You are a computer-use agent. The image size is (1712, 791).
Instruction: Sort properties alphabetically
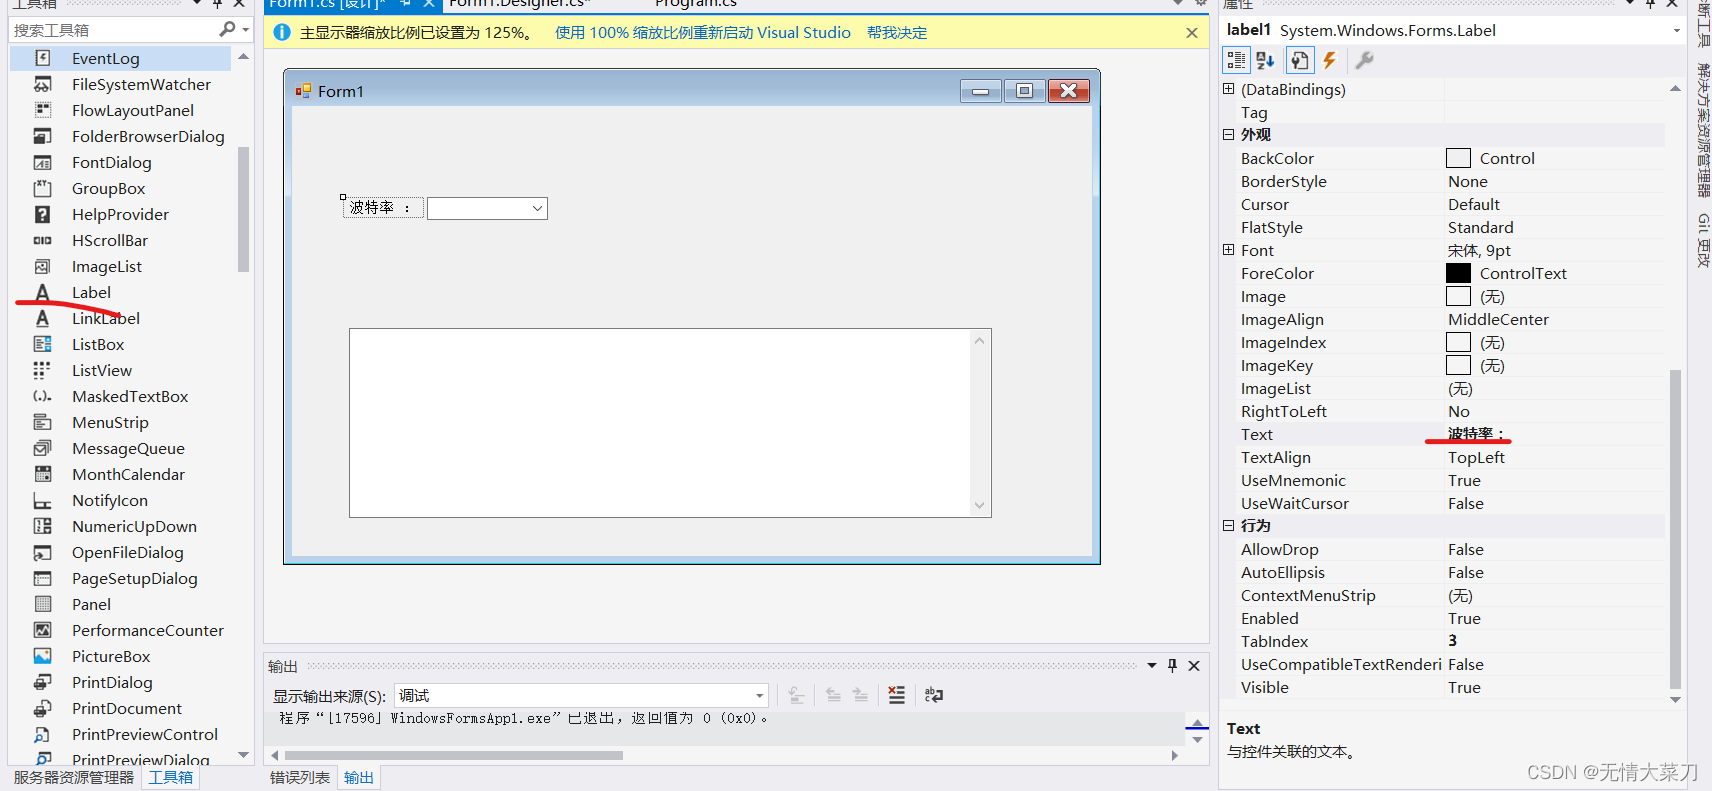click(x=1265, y=60)
